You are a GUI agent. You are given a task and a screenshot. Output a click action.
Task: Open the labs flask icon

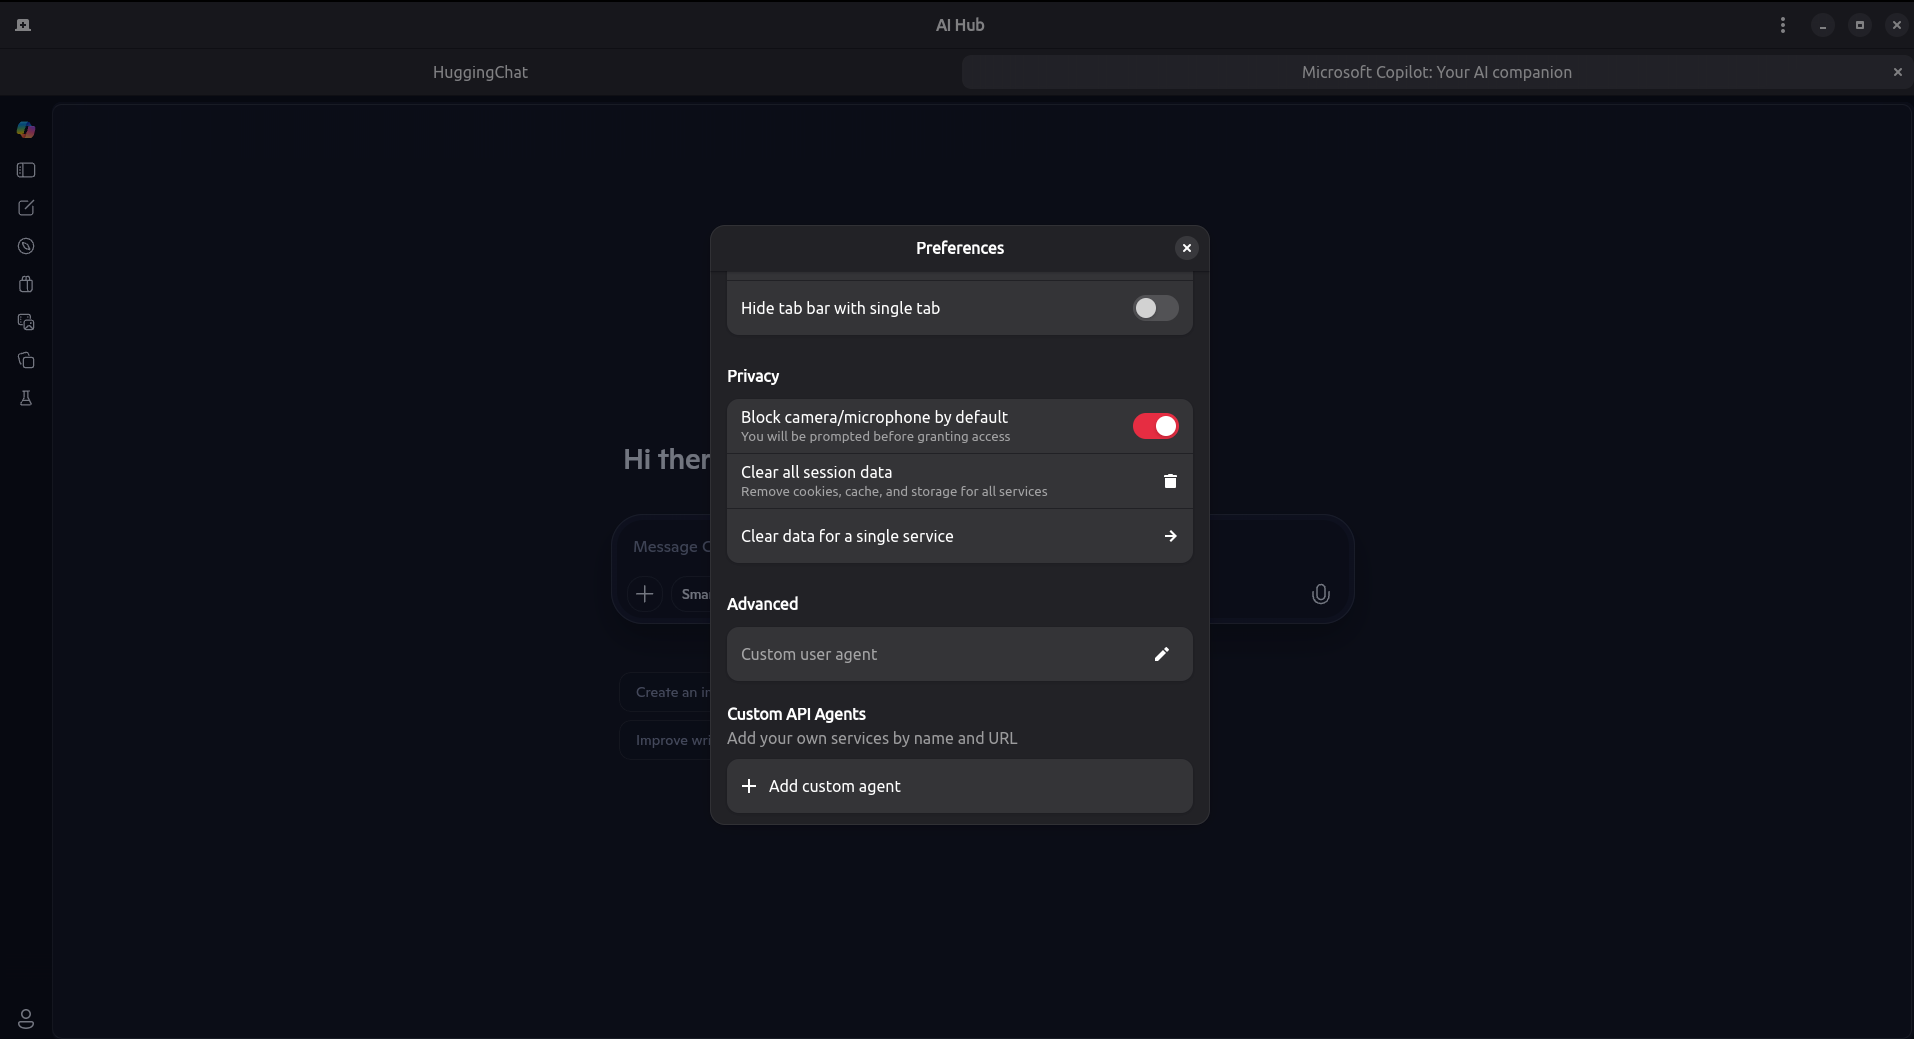click(x=25, y=398)
